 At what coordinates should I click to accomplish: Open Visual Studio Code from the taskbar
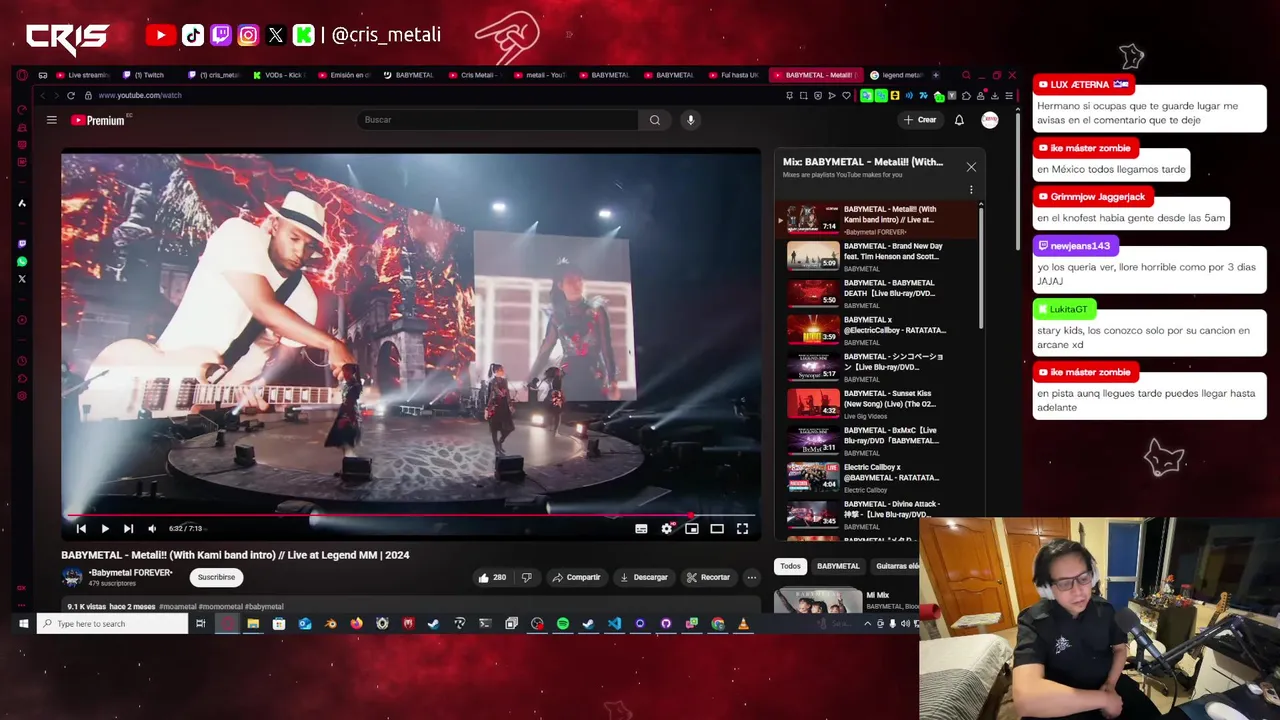pyautogui.click(x=614, y=623)
